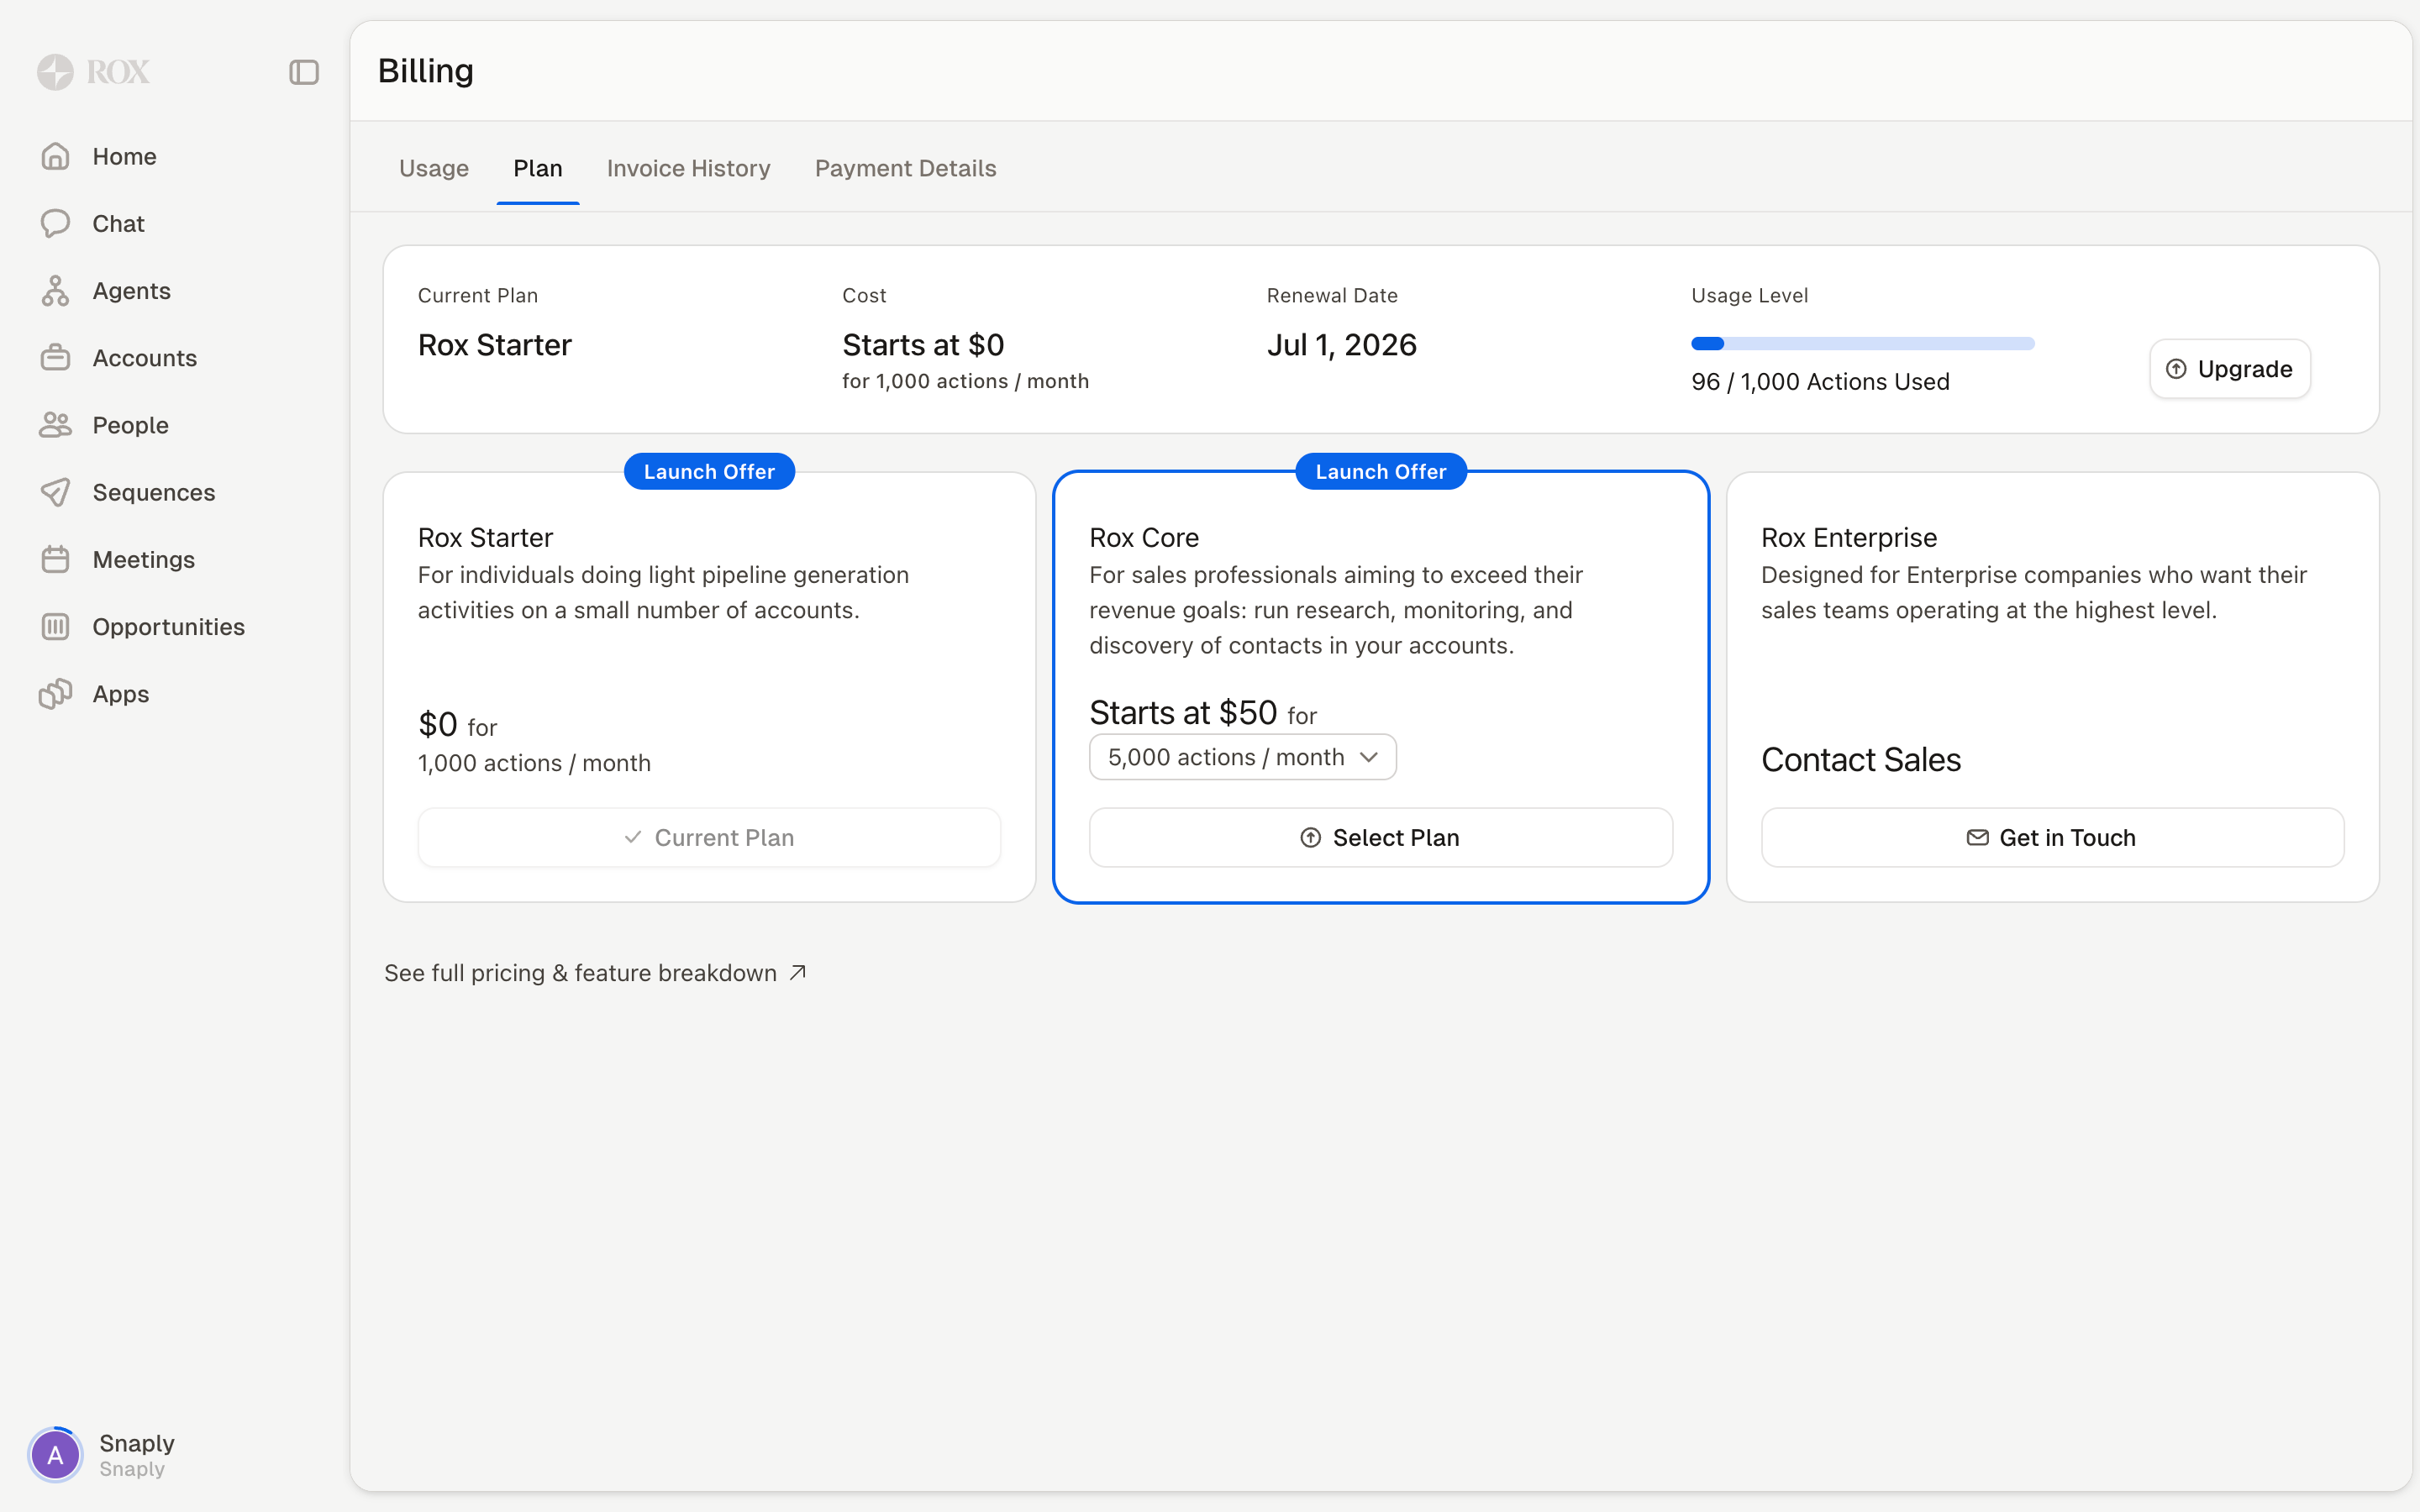Click the Launch Offer badge on Rox Starter

coord(709,471)
